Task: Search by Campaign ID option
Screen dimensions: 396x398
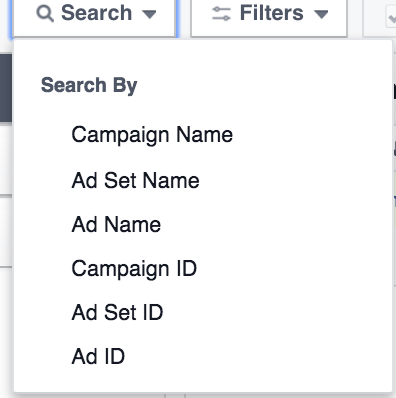Action: 134,269
